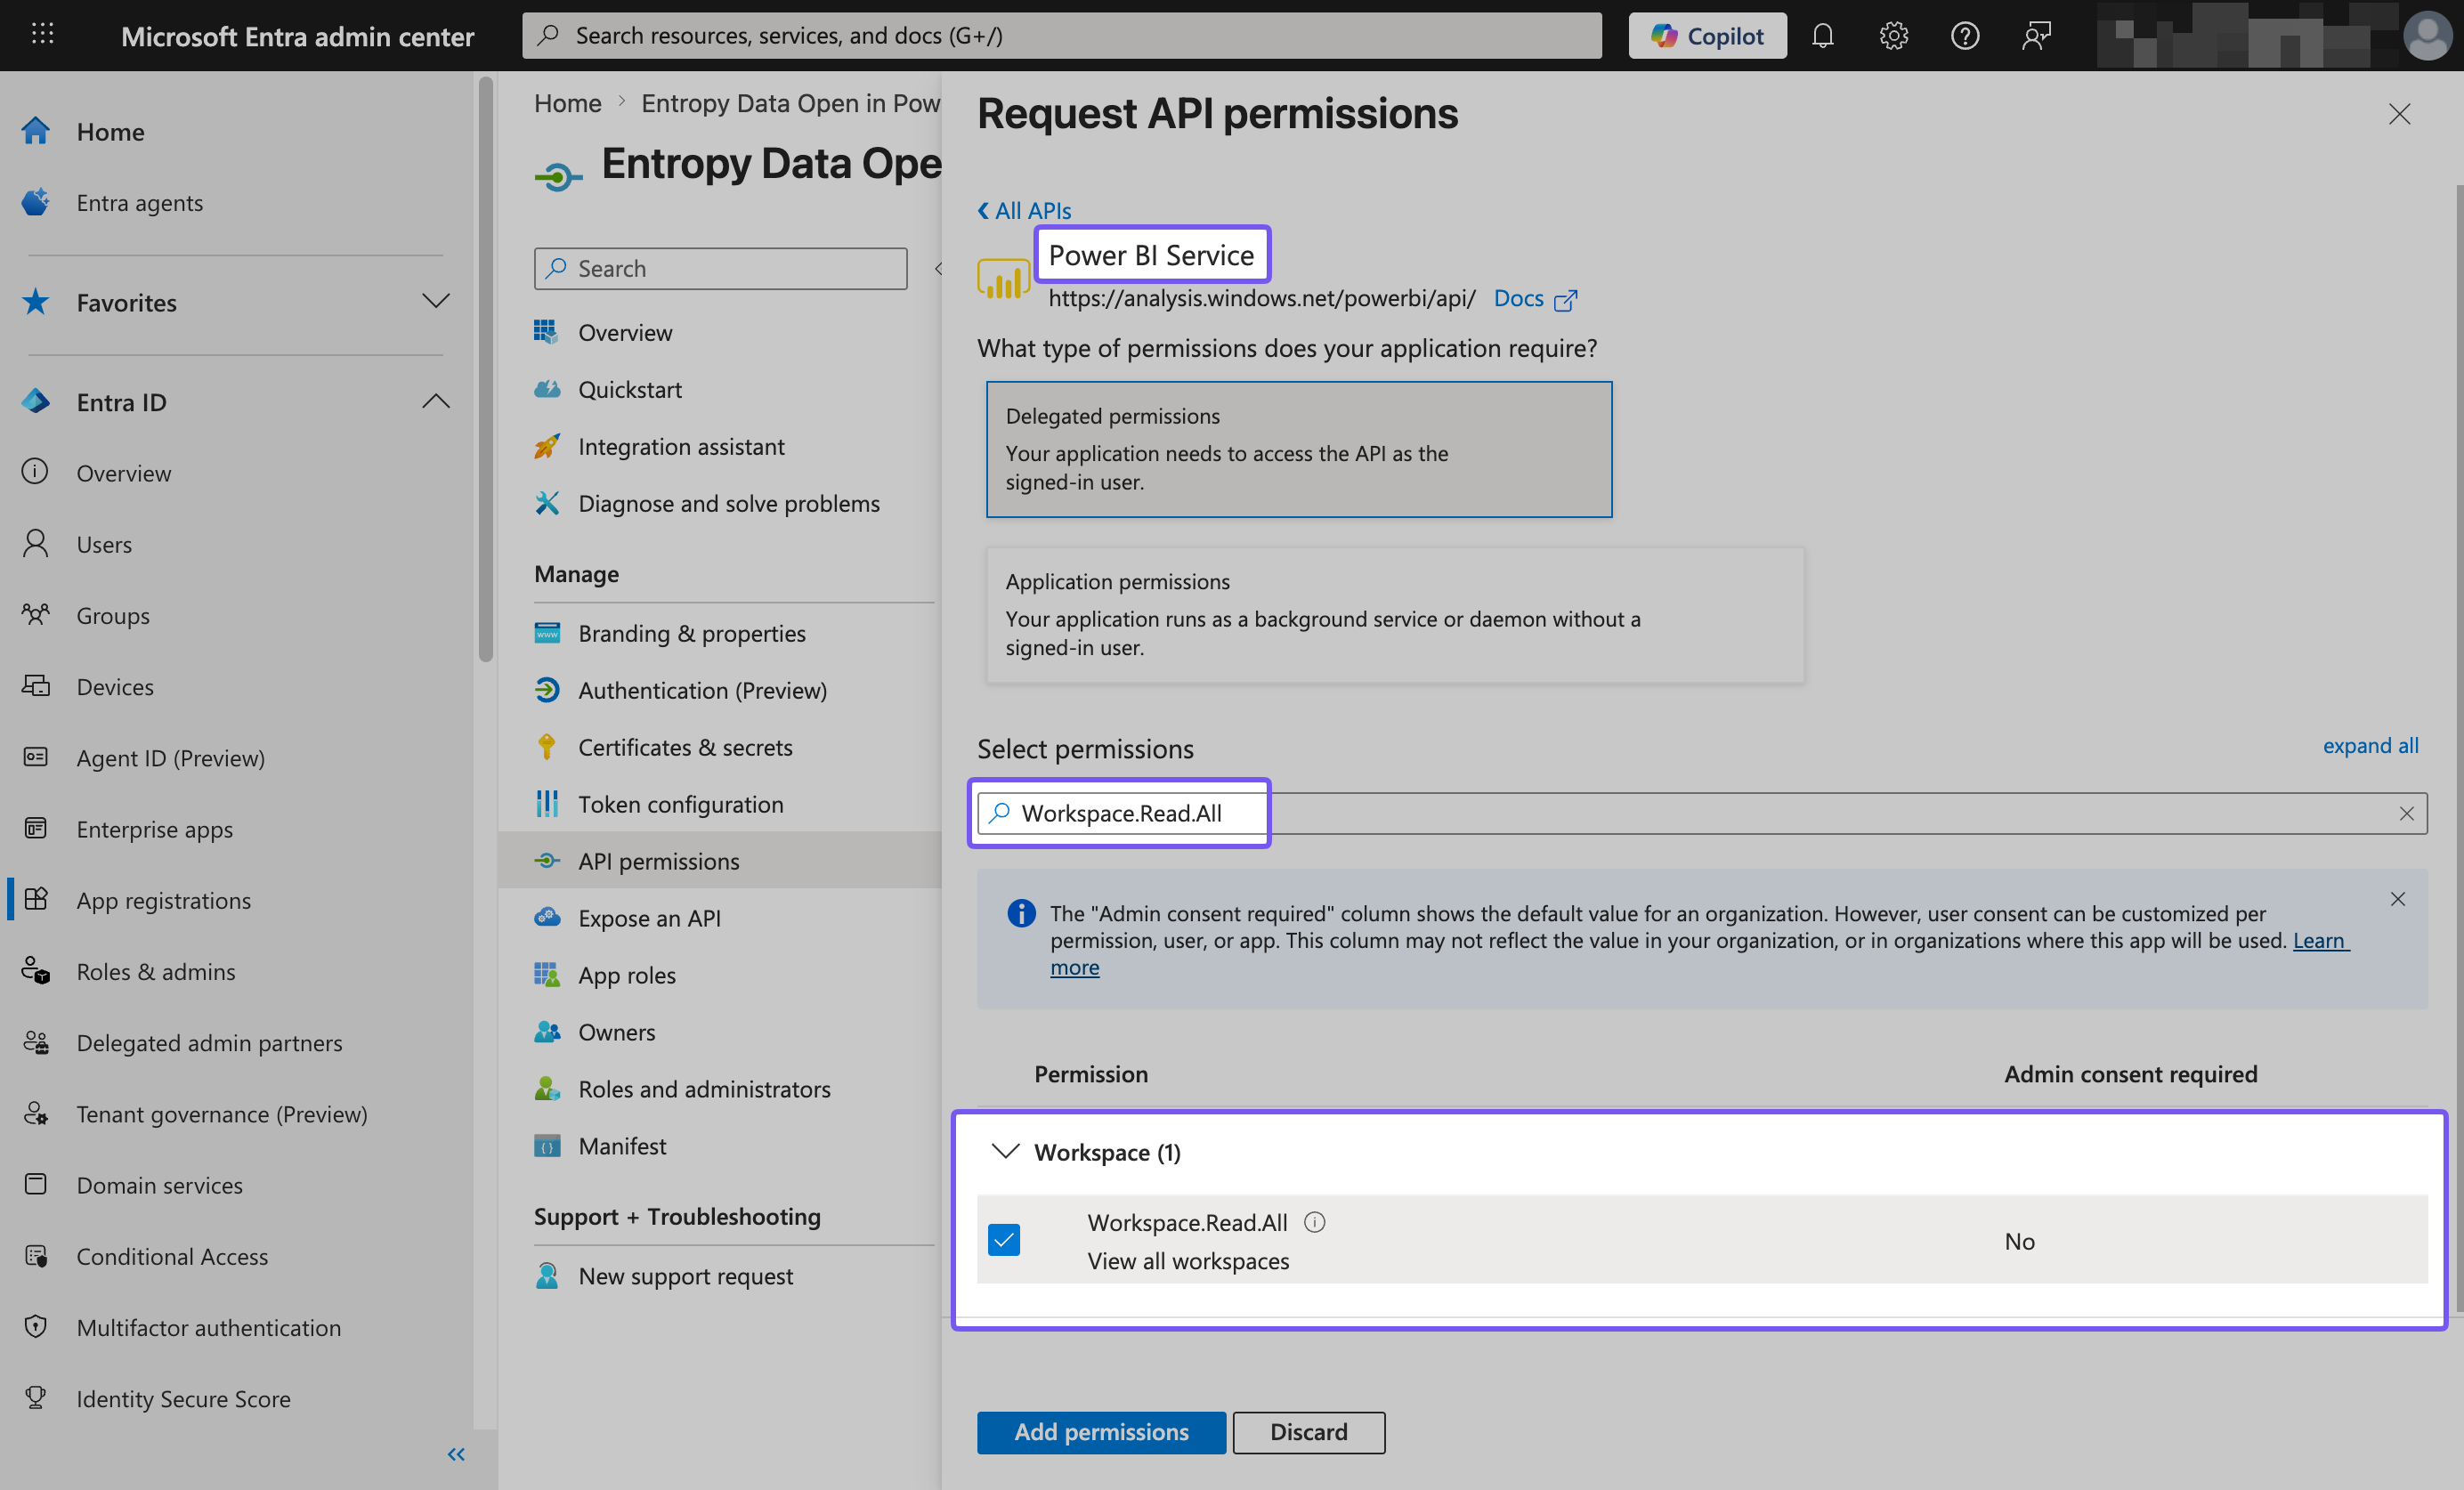Choose Delegated permissions card
The image size is (2464, 1490).
click(x=1299, y=449)
